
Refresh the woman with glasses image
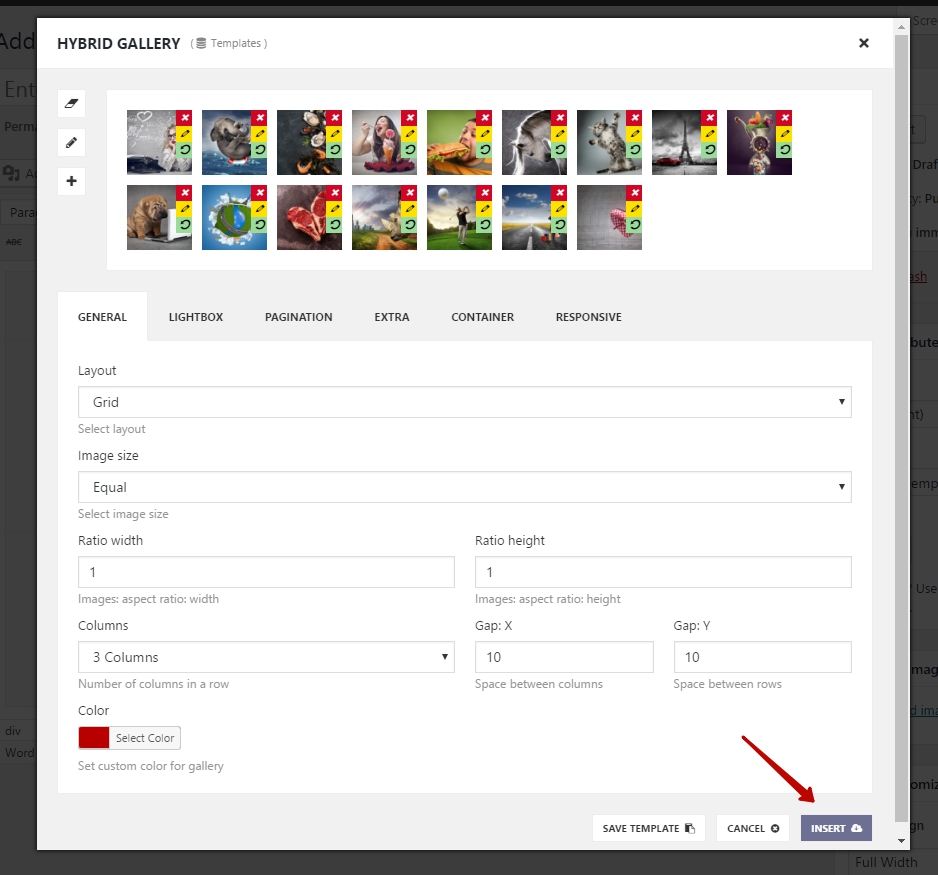click(x=184, y=150)
